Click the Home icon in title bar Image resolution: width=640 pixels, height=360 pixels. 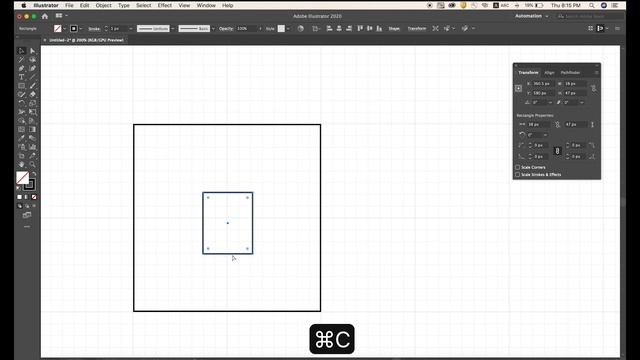coord(45,16)
